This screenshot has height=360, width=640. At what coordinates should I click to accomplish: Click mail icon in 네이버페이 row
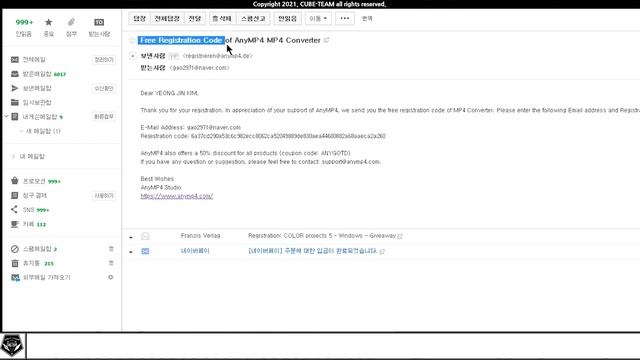point(145,251)
